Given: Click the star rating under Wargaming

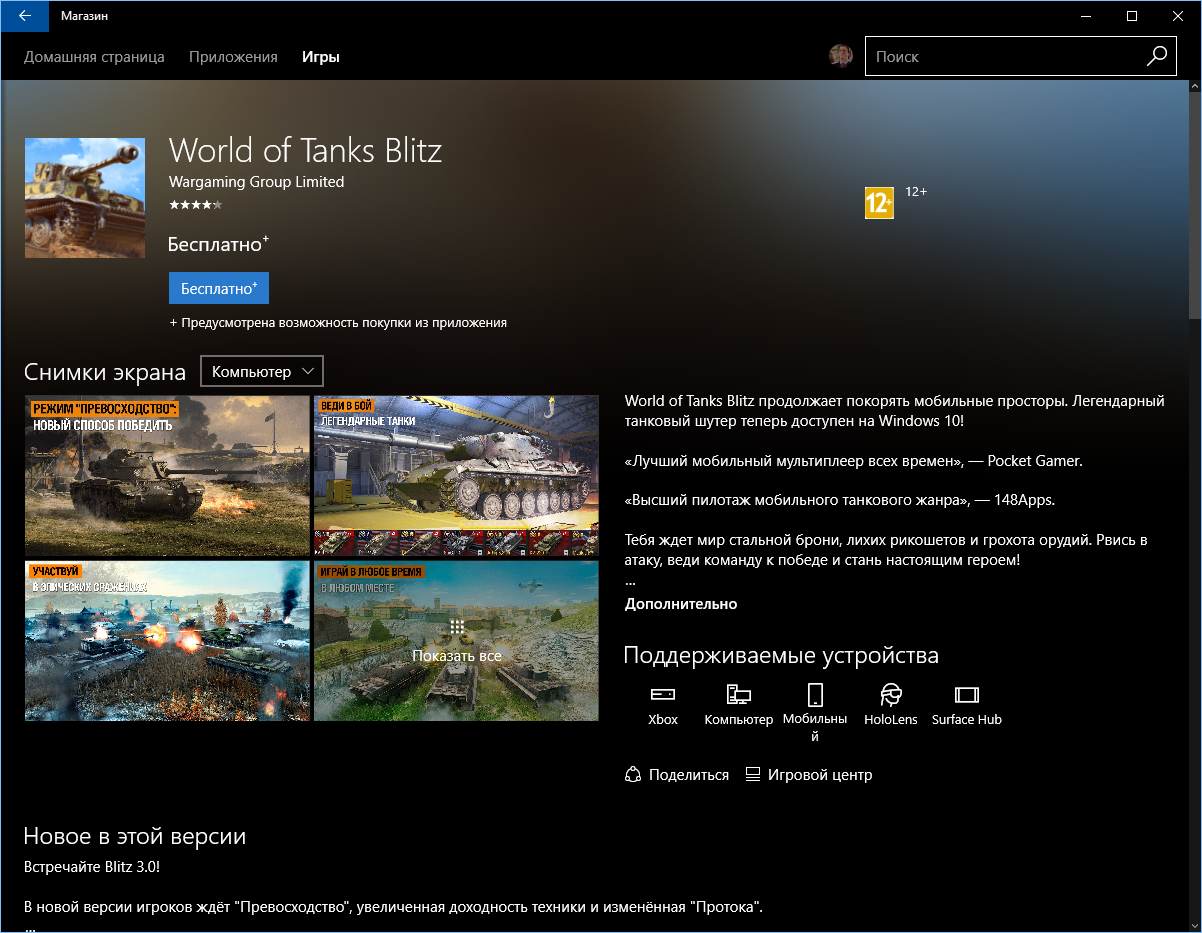Looking at the screenshot, I should [196, 204].
